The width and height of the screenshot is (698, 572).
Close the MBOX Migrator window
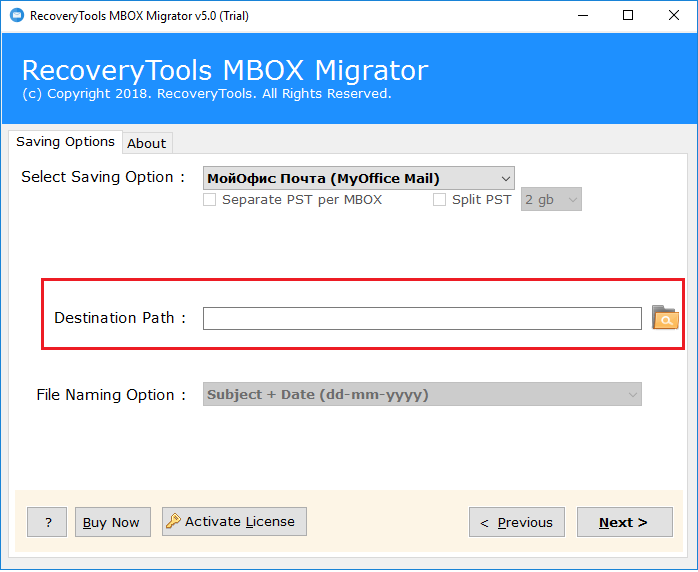[x=674, y=16]
